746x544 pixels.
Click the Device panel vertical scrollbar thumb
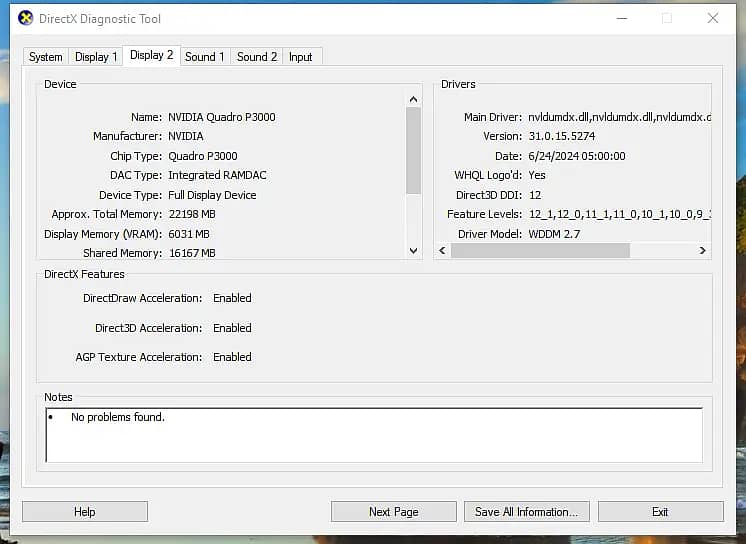(x=414, y=150)
